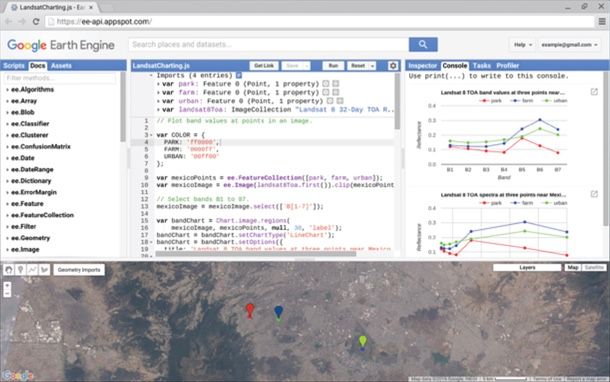Viewport: 610px width, 382px height.
Task: Collapse the Imports section in editor
Action: click(151, 75)
